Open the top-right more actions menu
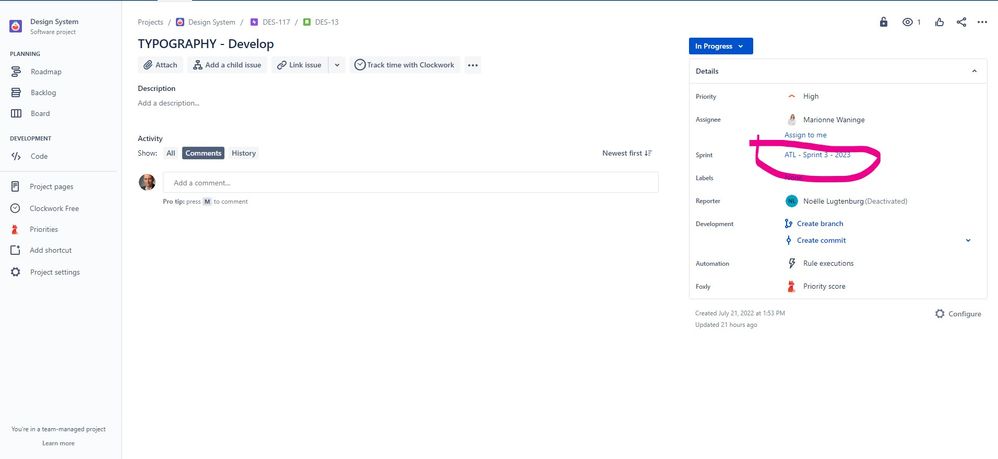This screenshot has height=459, width=998. pyautogui.click(x=982, y=22)
